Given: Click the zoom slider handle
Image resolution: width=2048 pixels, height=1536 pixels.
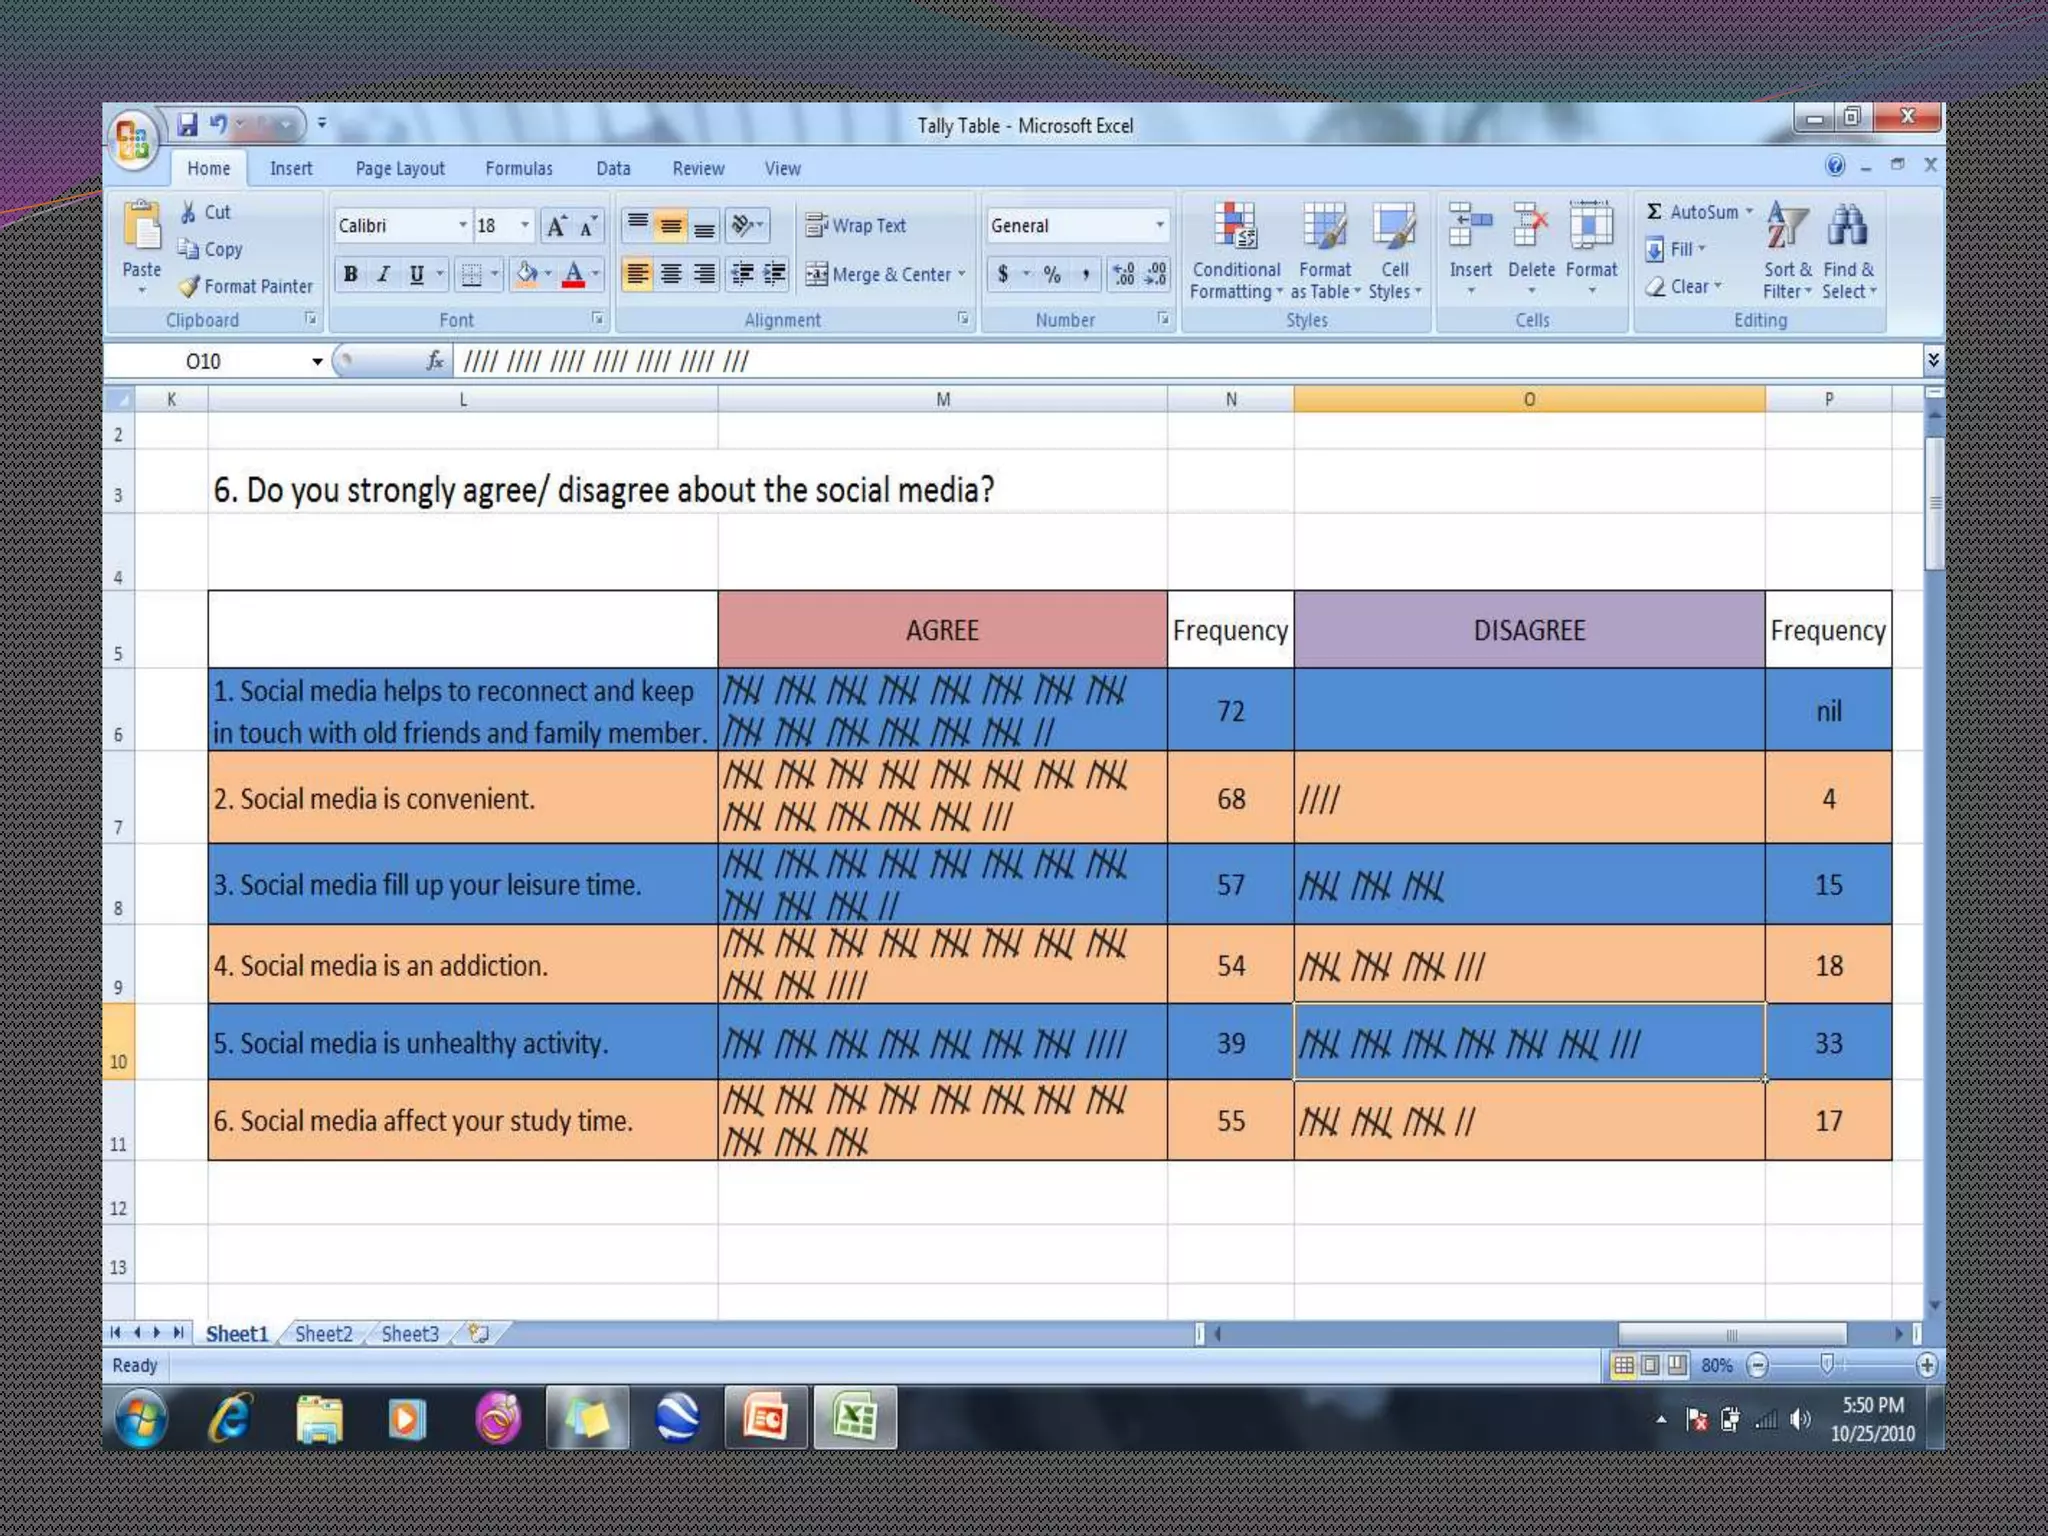Looking at the screenshot, I should (1826, 1365).
